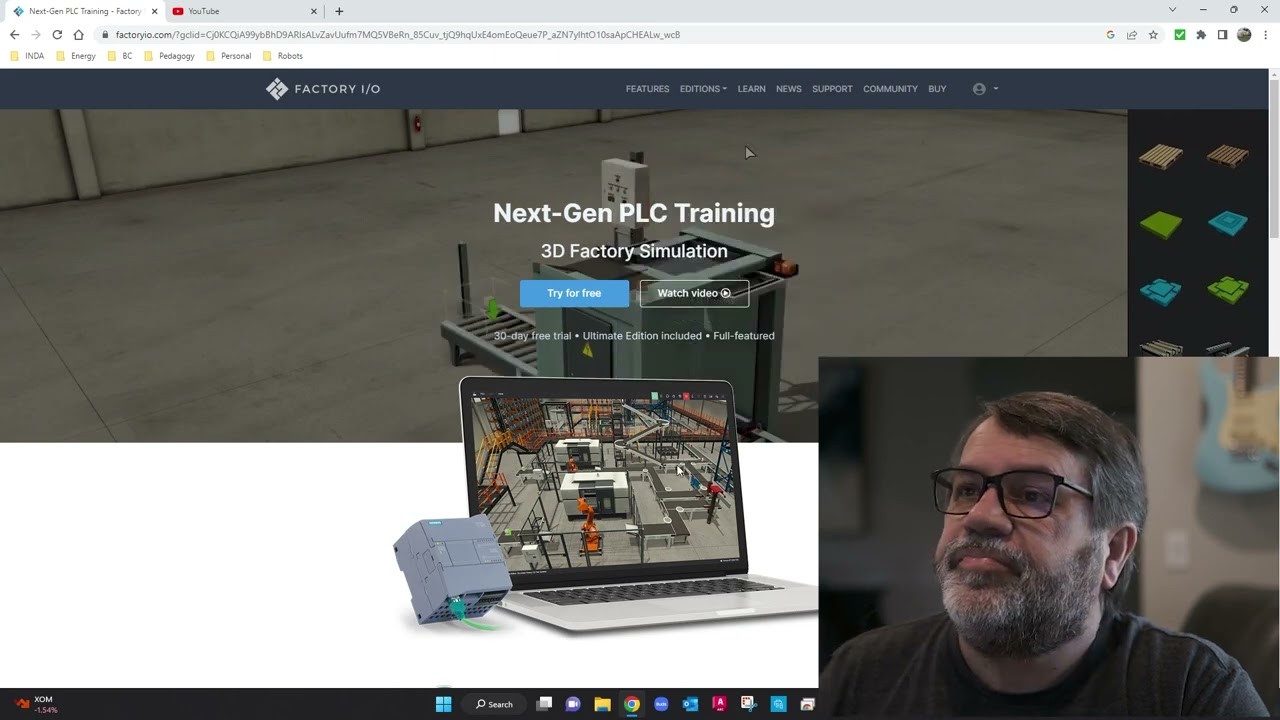Open the Teams Chat taskbar icon

pyautogui.click(x=573, y=704)
